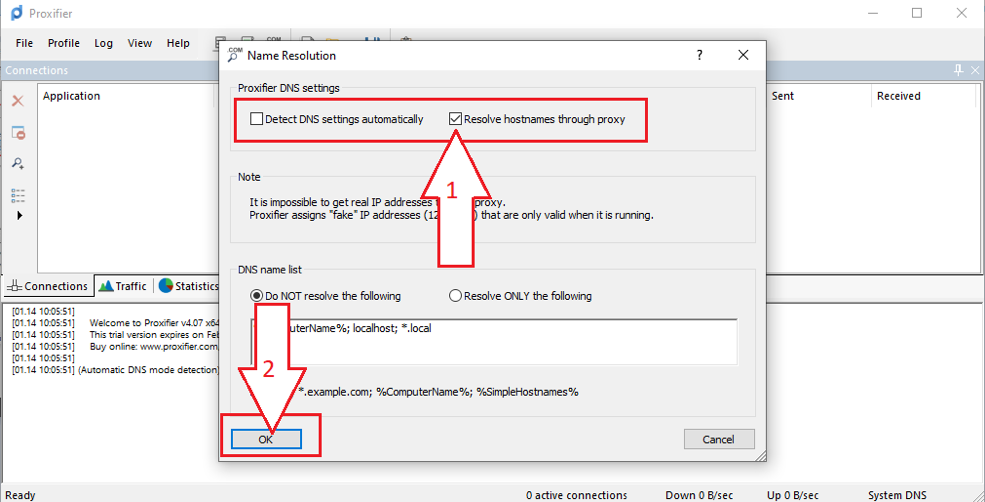Click the window-with-red-minus sidebar icon
Viewport: 985px width, 502px height.
[18, 133]
